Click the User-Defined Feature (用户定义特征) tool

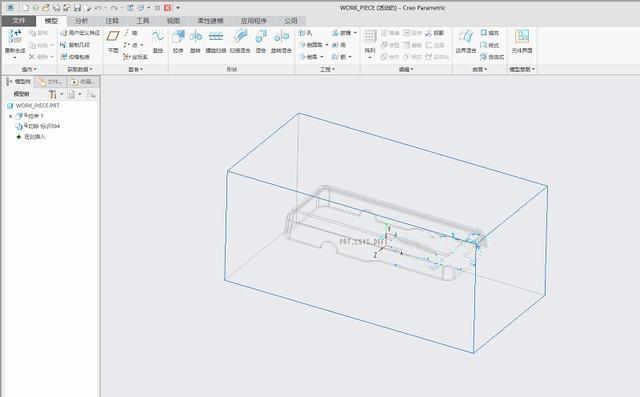pos(80,33)
